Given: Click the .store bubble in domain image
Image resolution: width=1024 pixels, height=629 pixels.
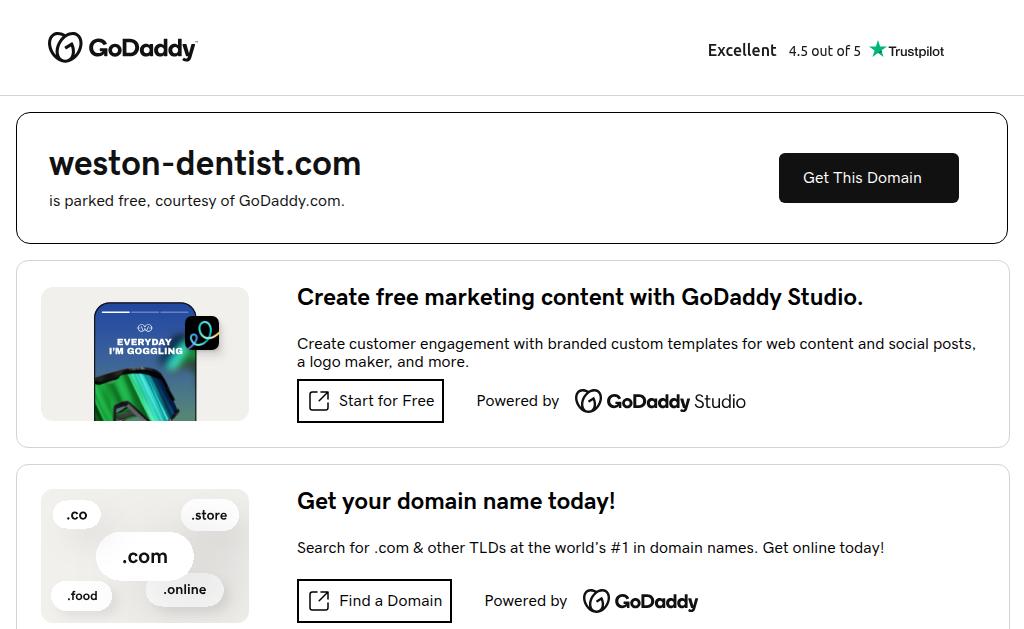Looking at the screenshot, I should pos(210,515).
